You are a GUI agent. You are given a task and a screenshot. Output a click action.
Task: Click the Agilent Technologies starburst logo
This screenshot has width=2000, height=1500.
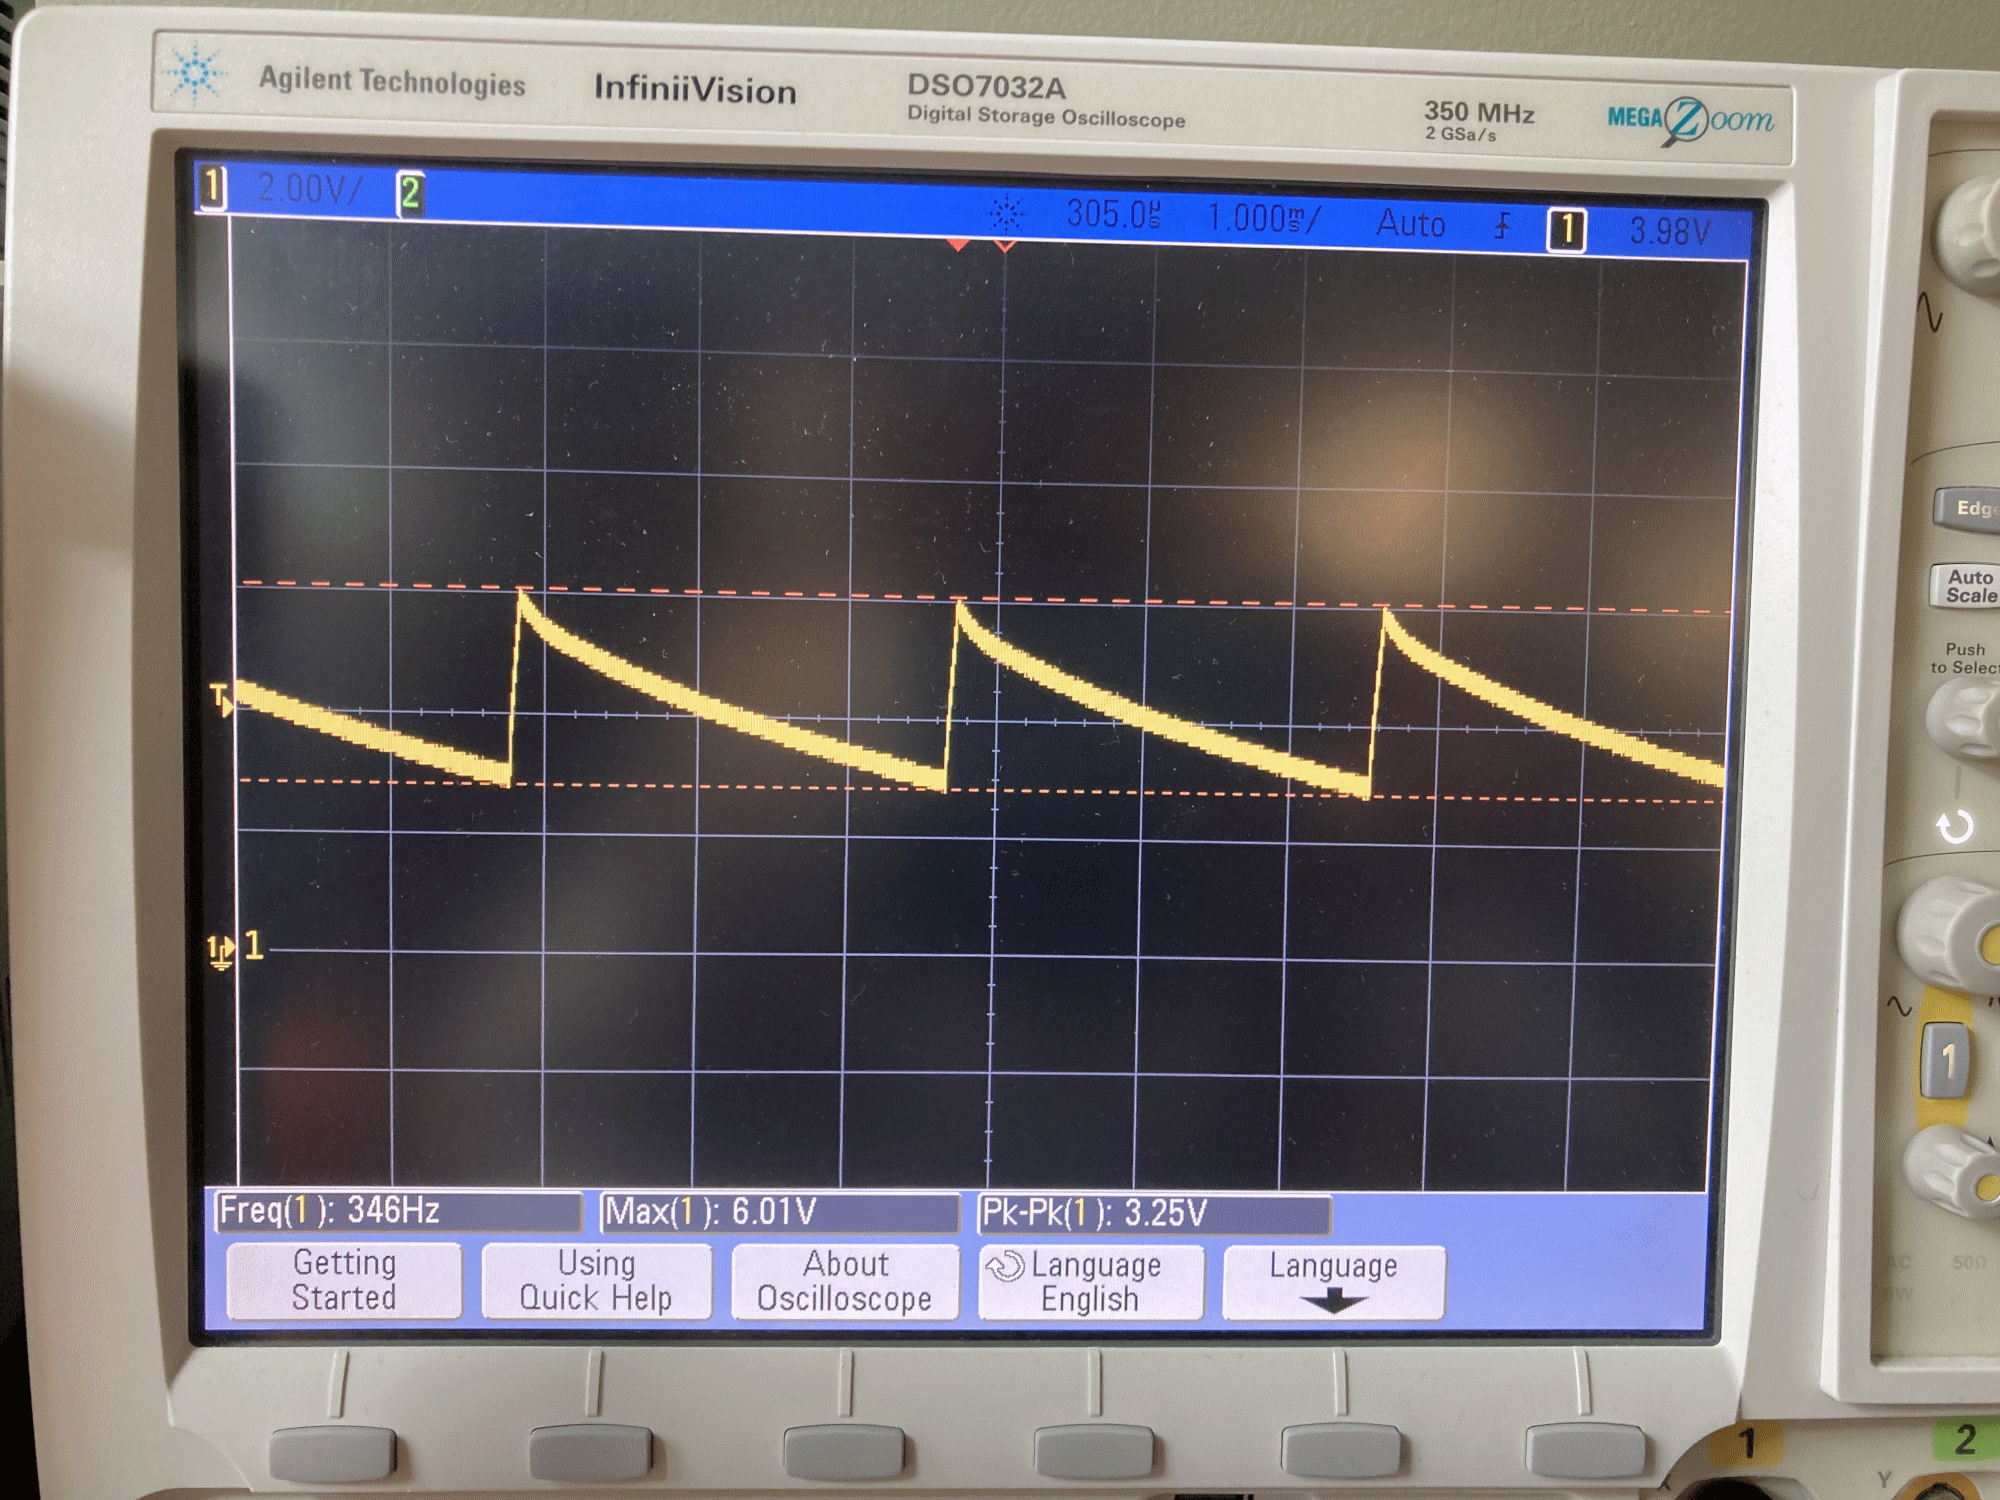(196, 73)
